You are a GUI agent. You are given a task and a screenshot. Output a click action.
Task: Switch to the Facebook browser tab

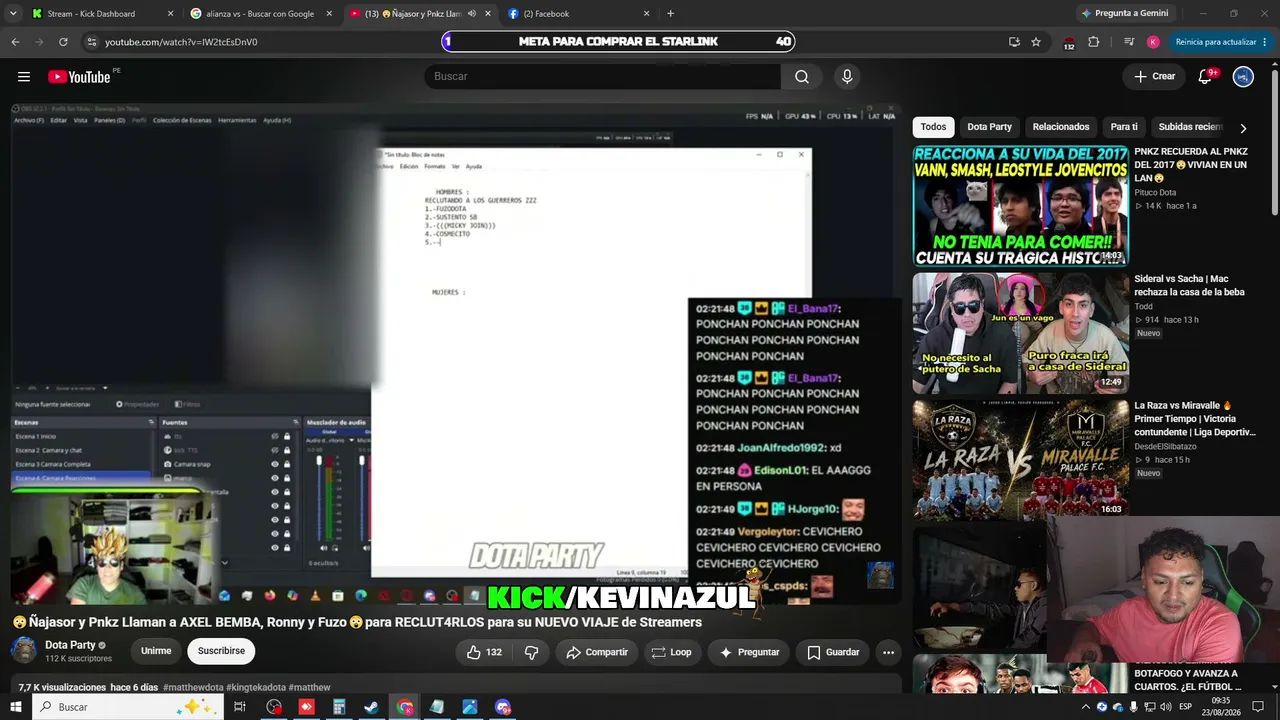click(x=578, y=14)
